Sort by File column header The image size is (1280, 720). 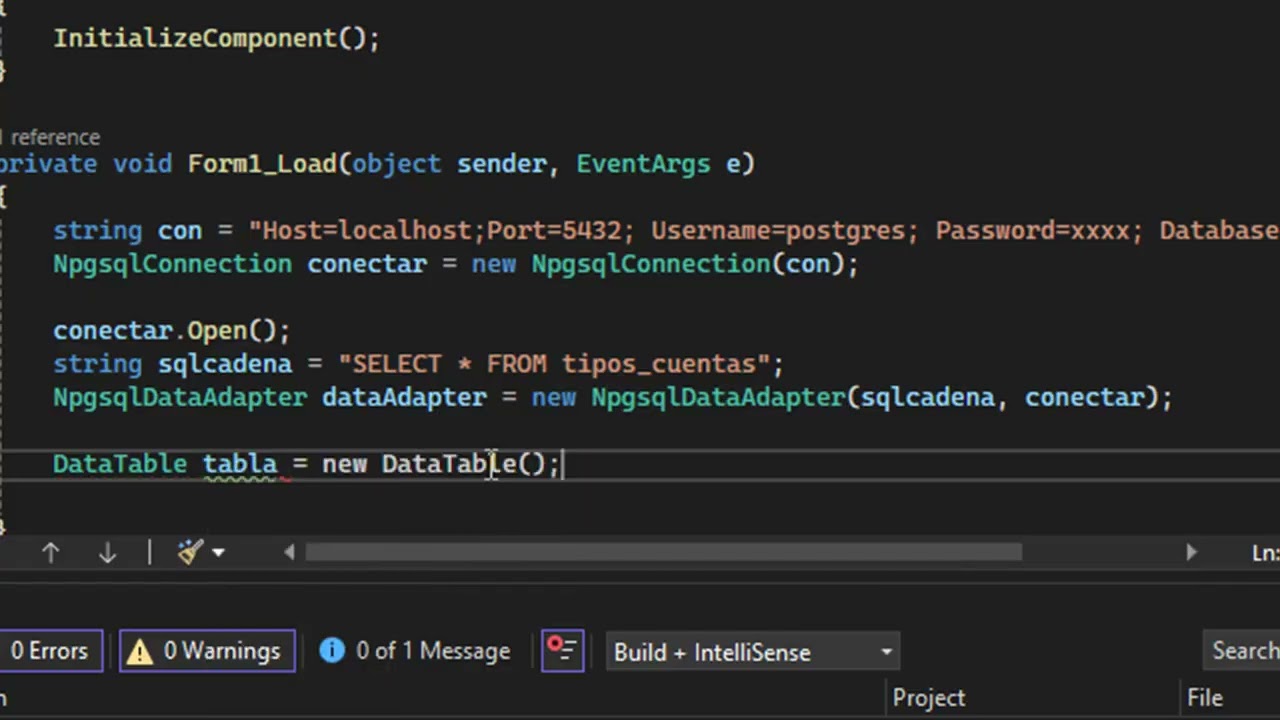pos(1205,698)
